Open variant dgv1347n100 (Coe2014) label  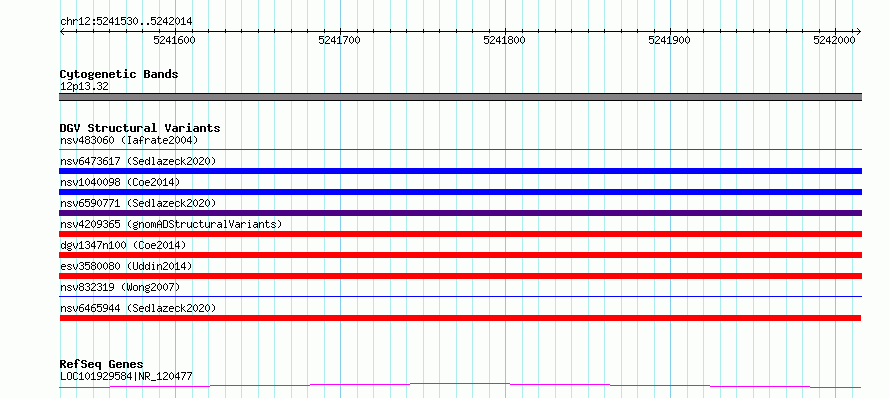click(123, 245)
